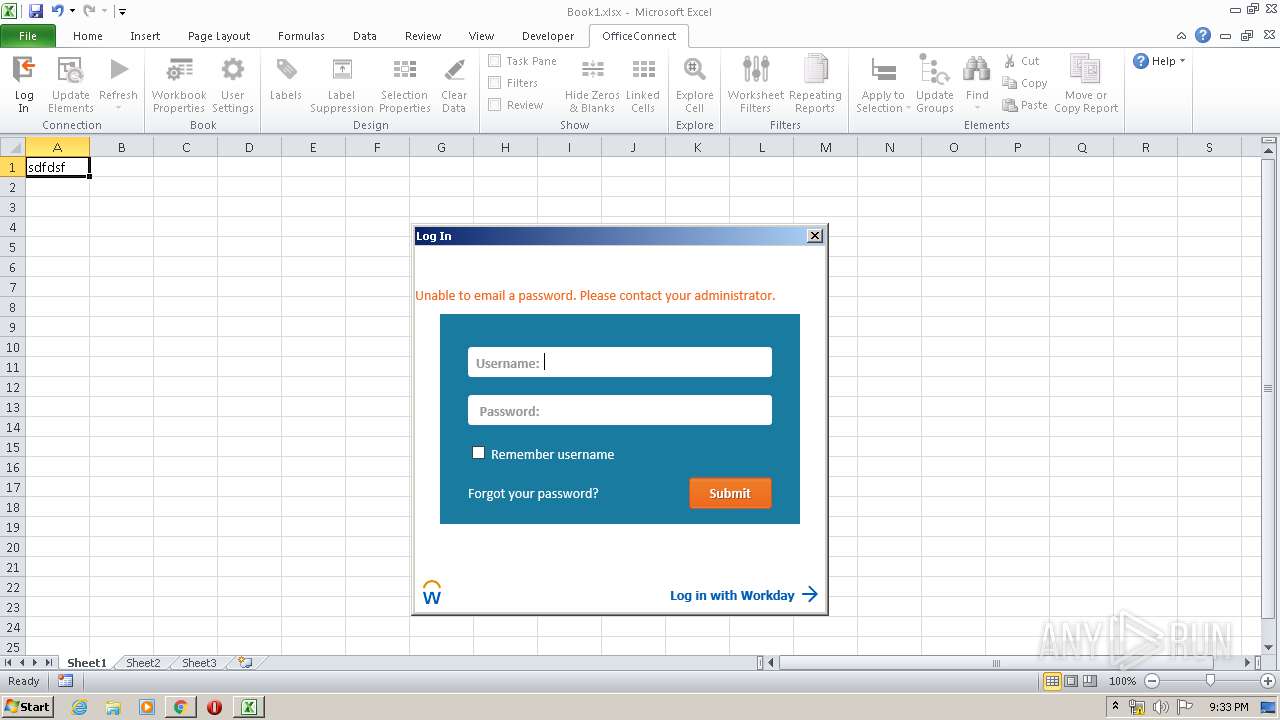Click the taskbar clock 9:33 PM

pos(1229,707)
